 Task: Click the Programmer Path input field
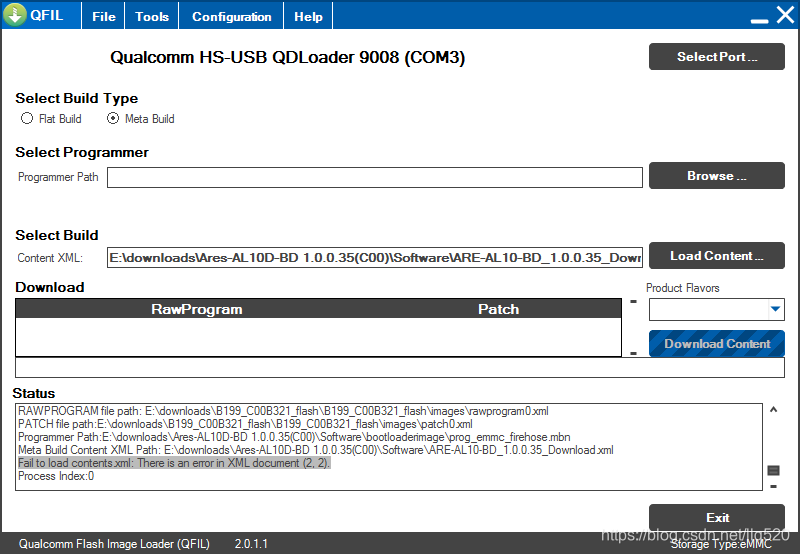click(x=374, y=178)
